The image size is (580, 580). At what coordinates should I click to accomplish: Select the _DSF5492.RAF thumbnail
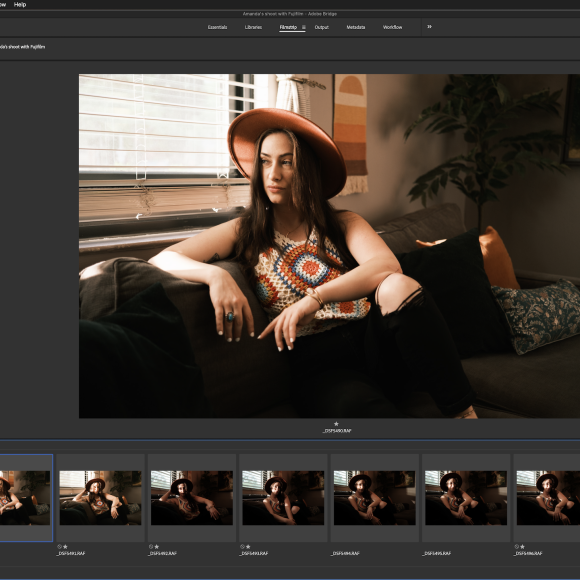[x=192, y=498]
